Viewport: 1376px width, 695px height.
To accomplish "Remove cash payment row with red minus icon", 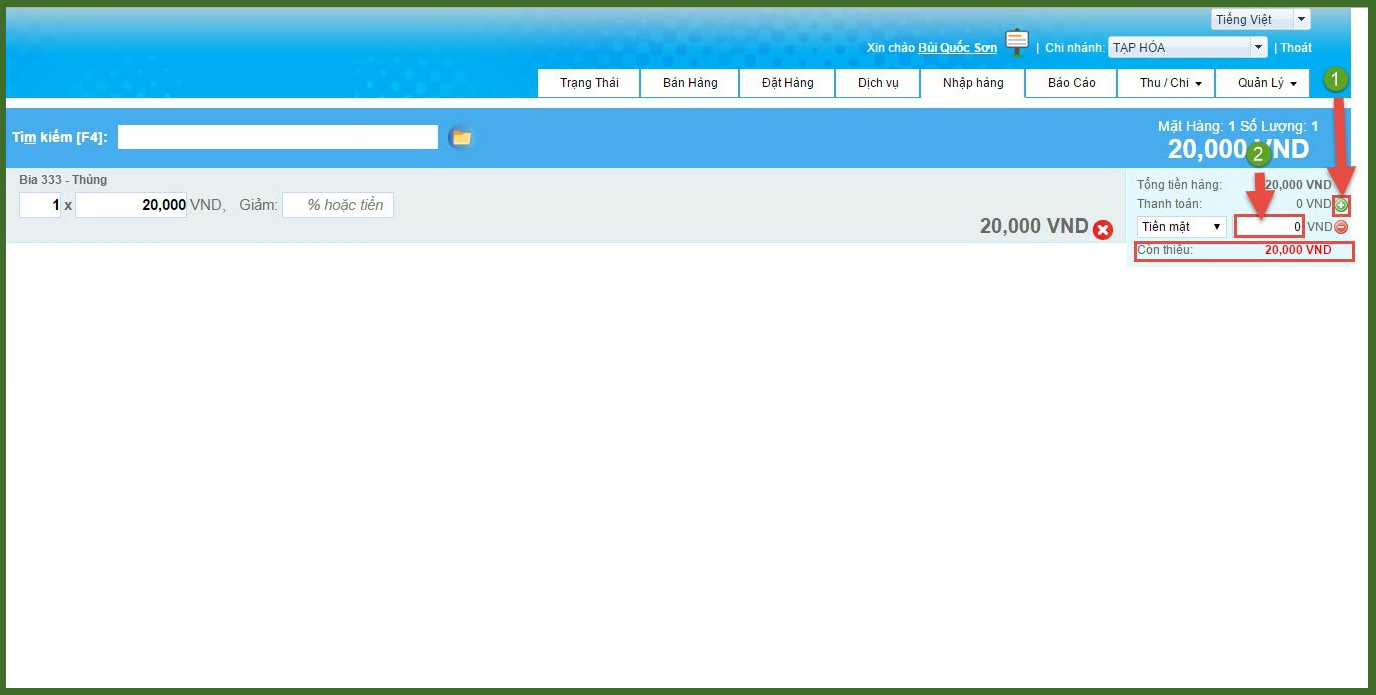I will 1341,227.
